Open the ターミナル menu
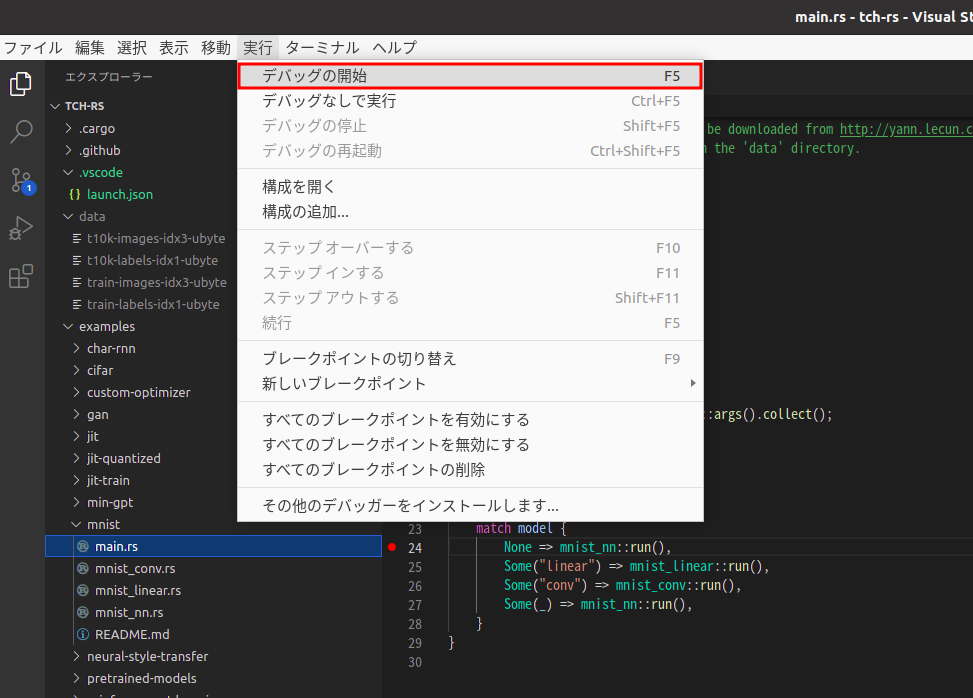Image resolution: width=973 pixels, height=698 pixels. (x=322, y=47)
